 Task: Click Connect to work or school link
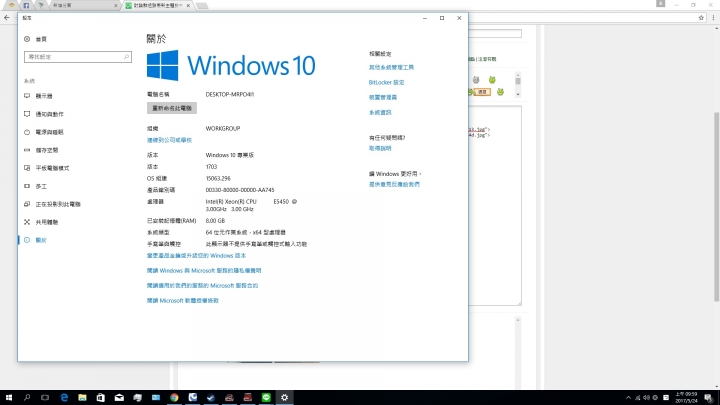(169, 140)
